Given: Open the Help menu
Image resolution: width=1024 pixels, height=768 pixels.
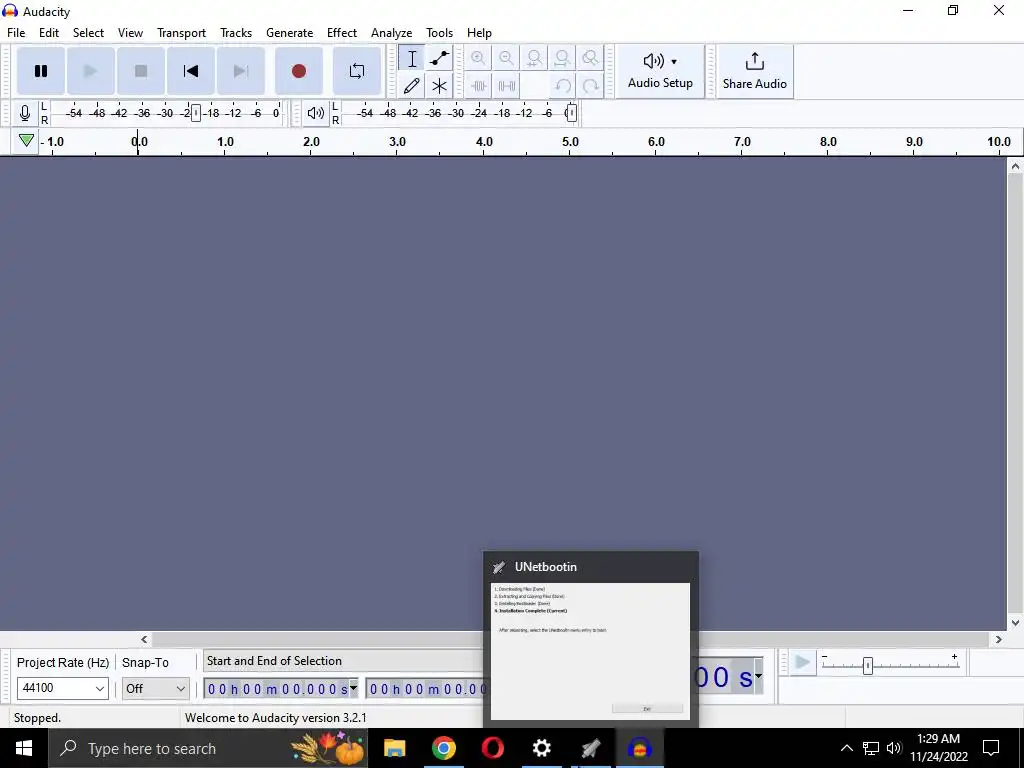Looking at the screenshot, I should coord(479,33).
